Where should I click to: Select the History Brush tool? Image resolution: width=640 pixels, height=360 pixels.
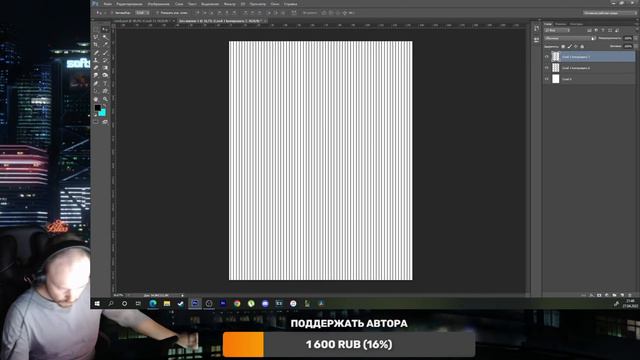105,60
